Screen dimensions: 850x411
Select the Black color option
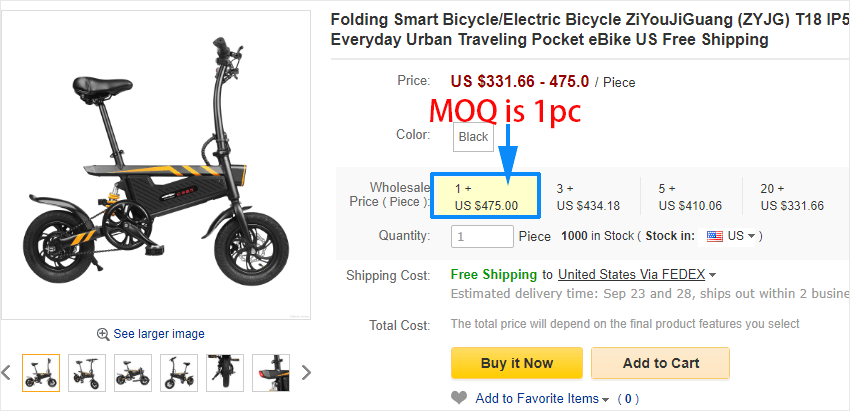pyautogui.click(x=473, y=137)
